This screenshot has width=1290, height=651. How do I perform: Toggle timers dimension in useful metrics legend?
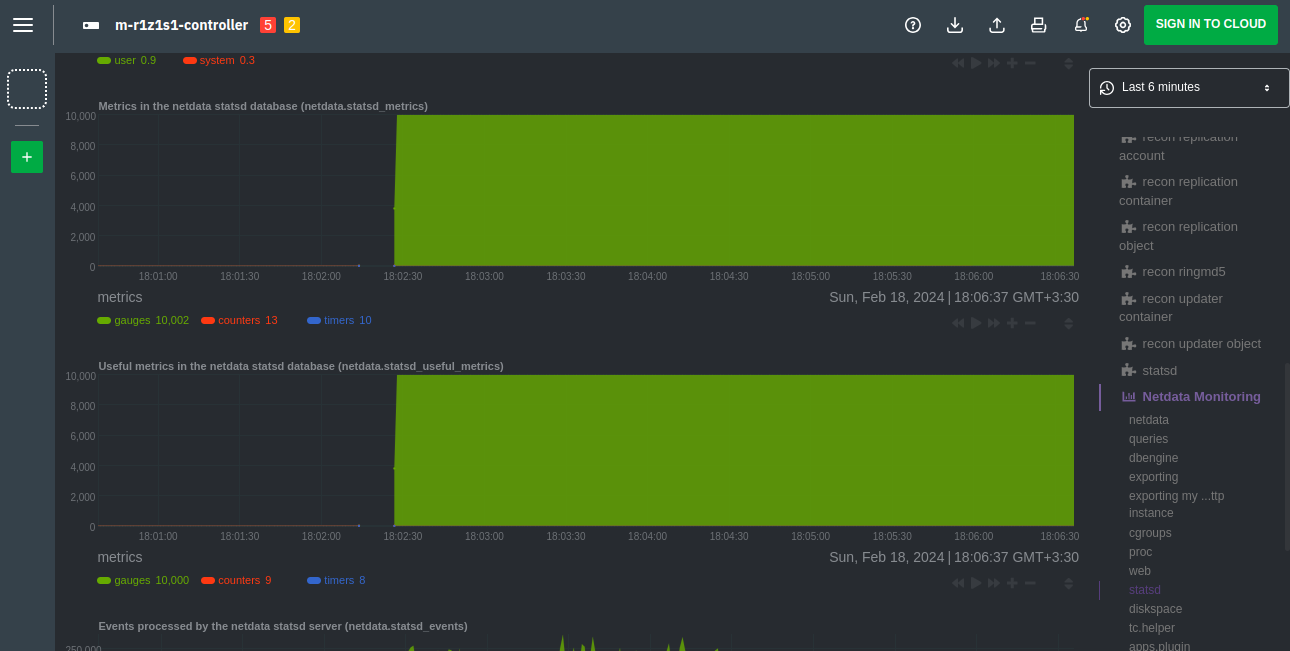(x=338, y=580)
